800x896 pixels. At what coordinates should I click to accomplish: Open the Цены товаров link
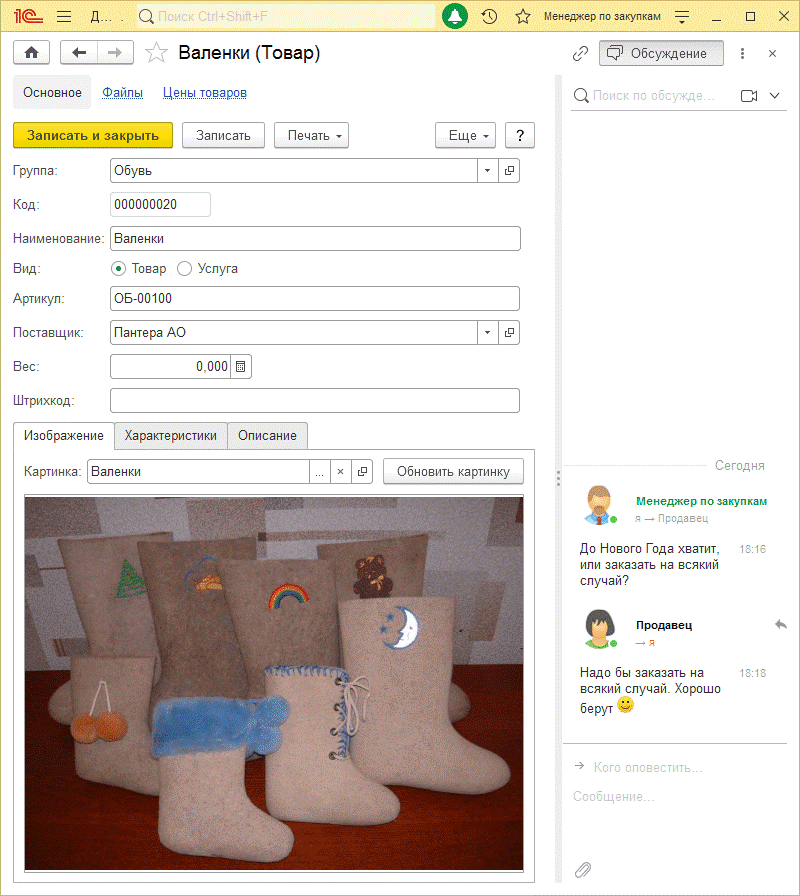click(204, 93)
